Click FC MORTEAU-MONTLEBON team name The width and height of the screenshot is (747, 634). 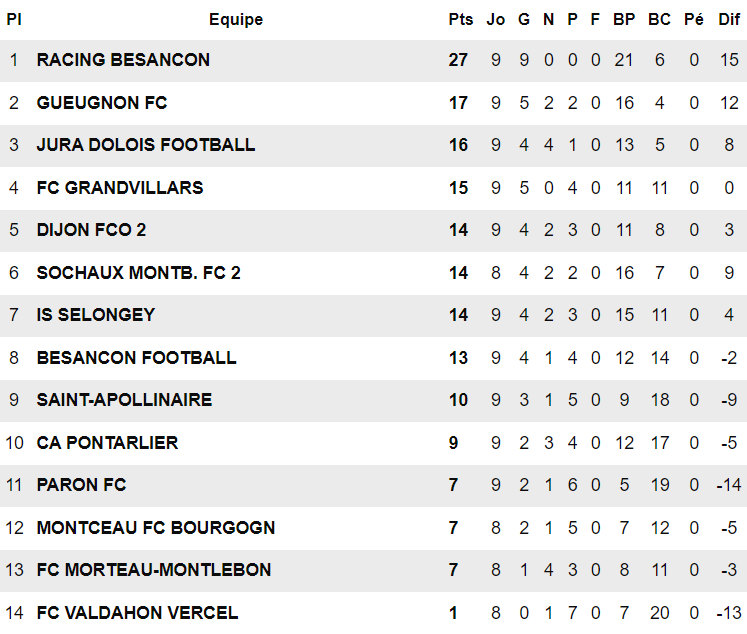click(x=154, y=570)
